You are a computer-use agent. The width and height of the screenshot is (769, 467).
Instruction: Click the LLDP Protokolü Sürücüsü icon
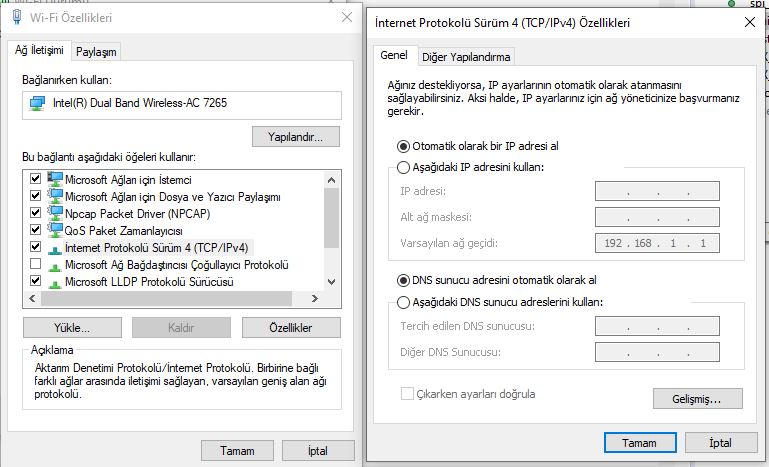55,284
